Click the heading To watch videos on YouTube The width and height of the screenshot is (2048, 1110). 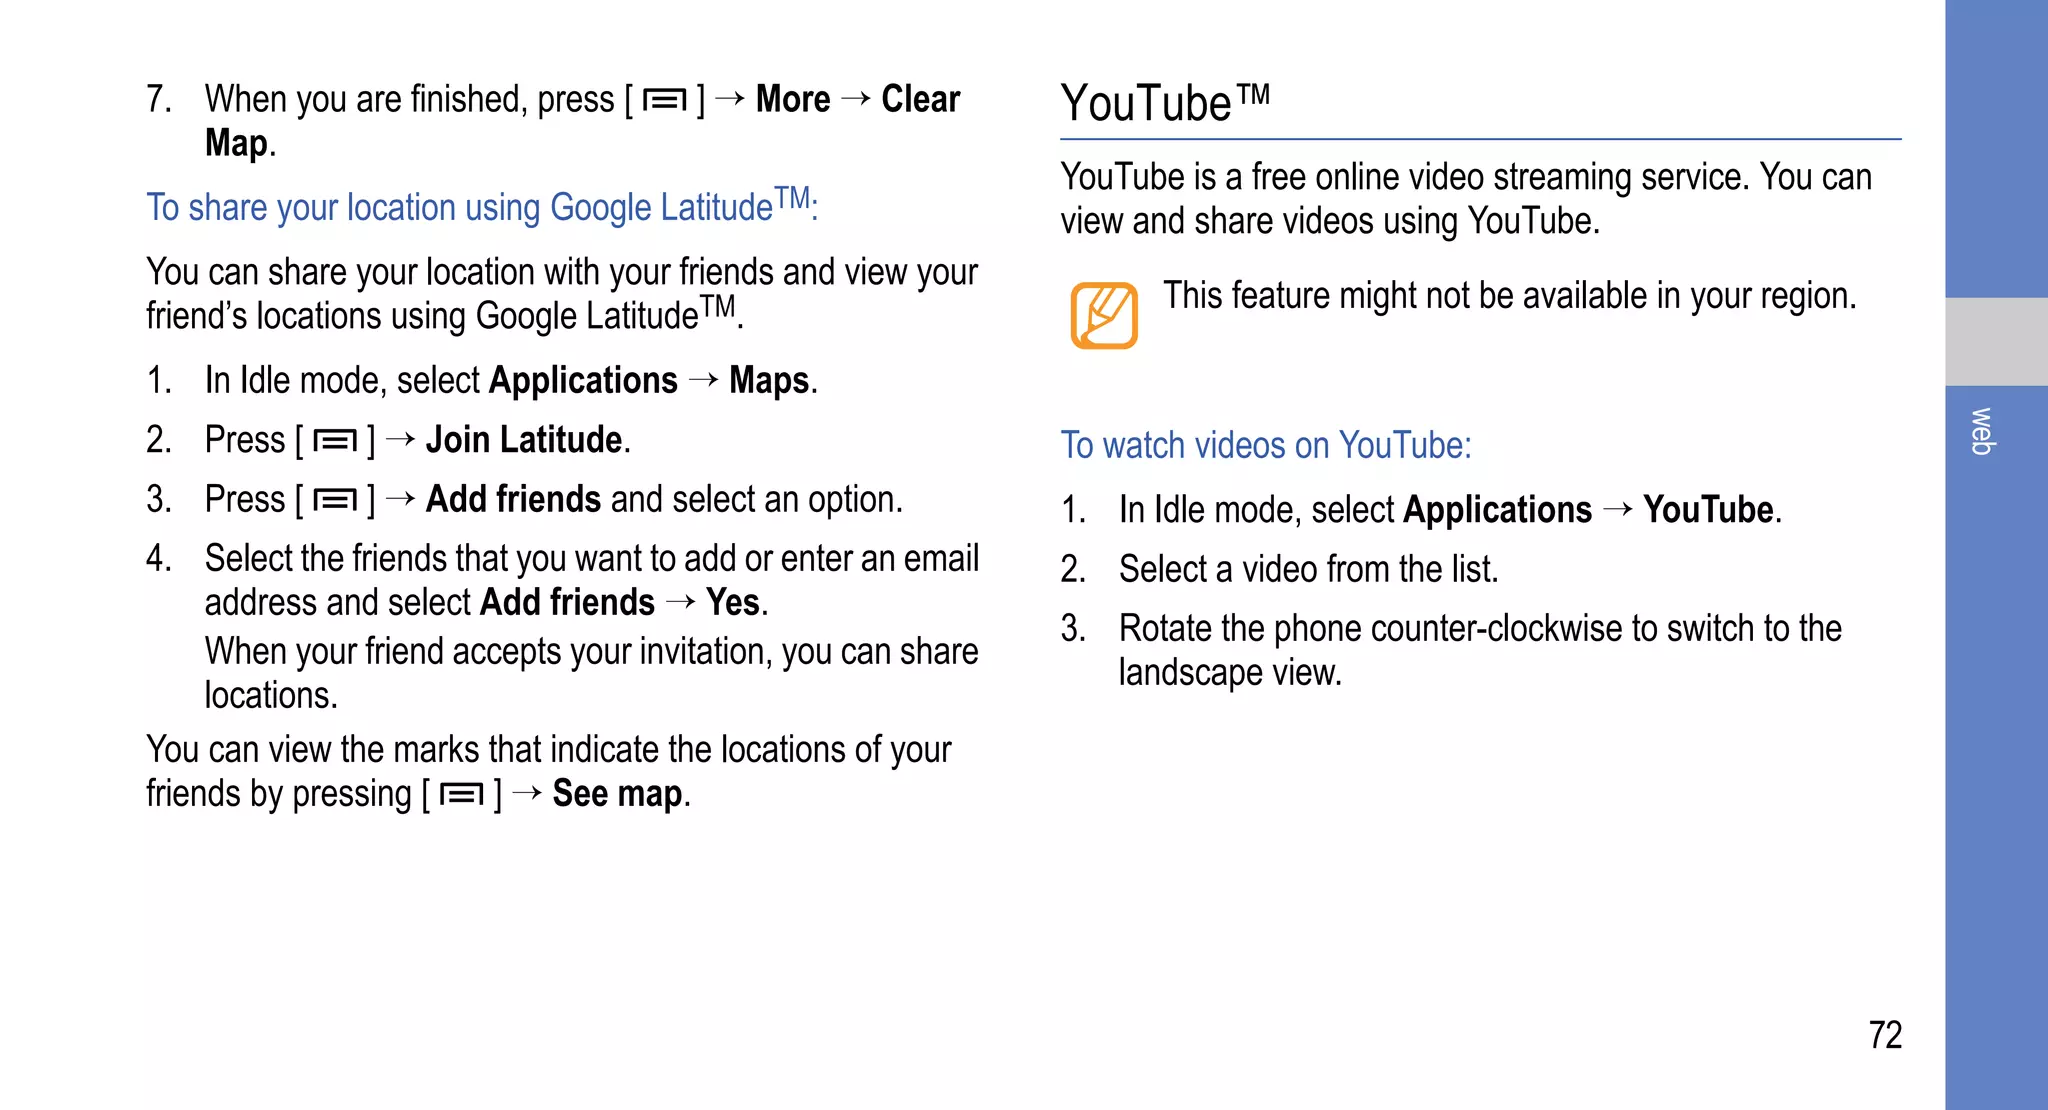pos(1266,445)
